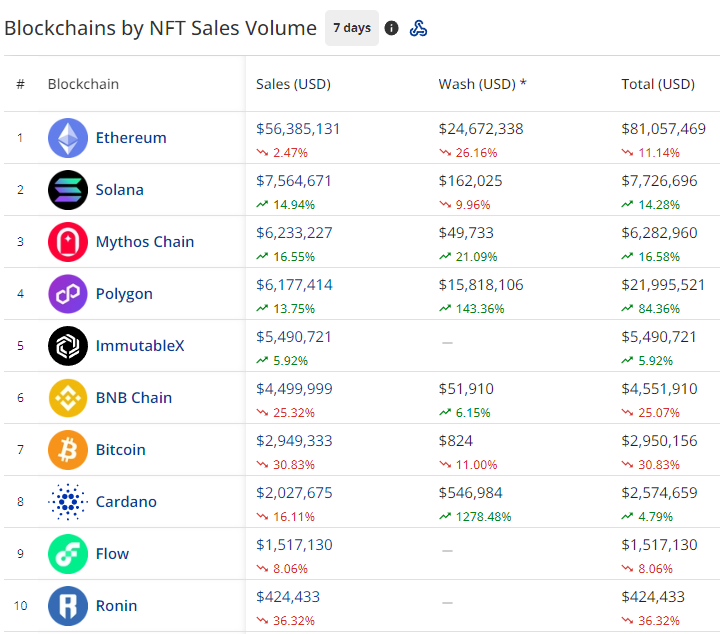Select Cardano total $2,574,659
720x634 pixels.
point(659,493)
